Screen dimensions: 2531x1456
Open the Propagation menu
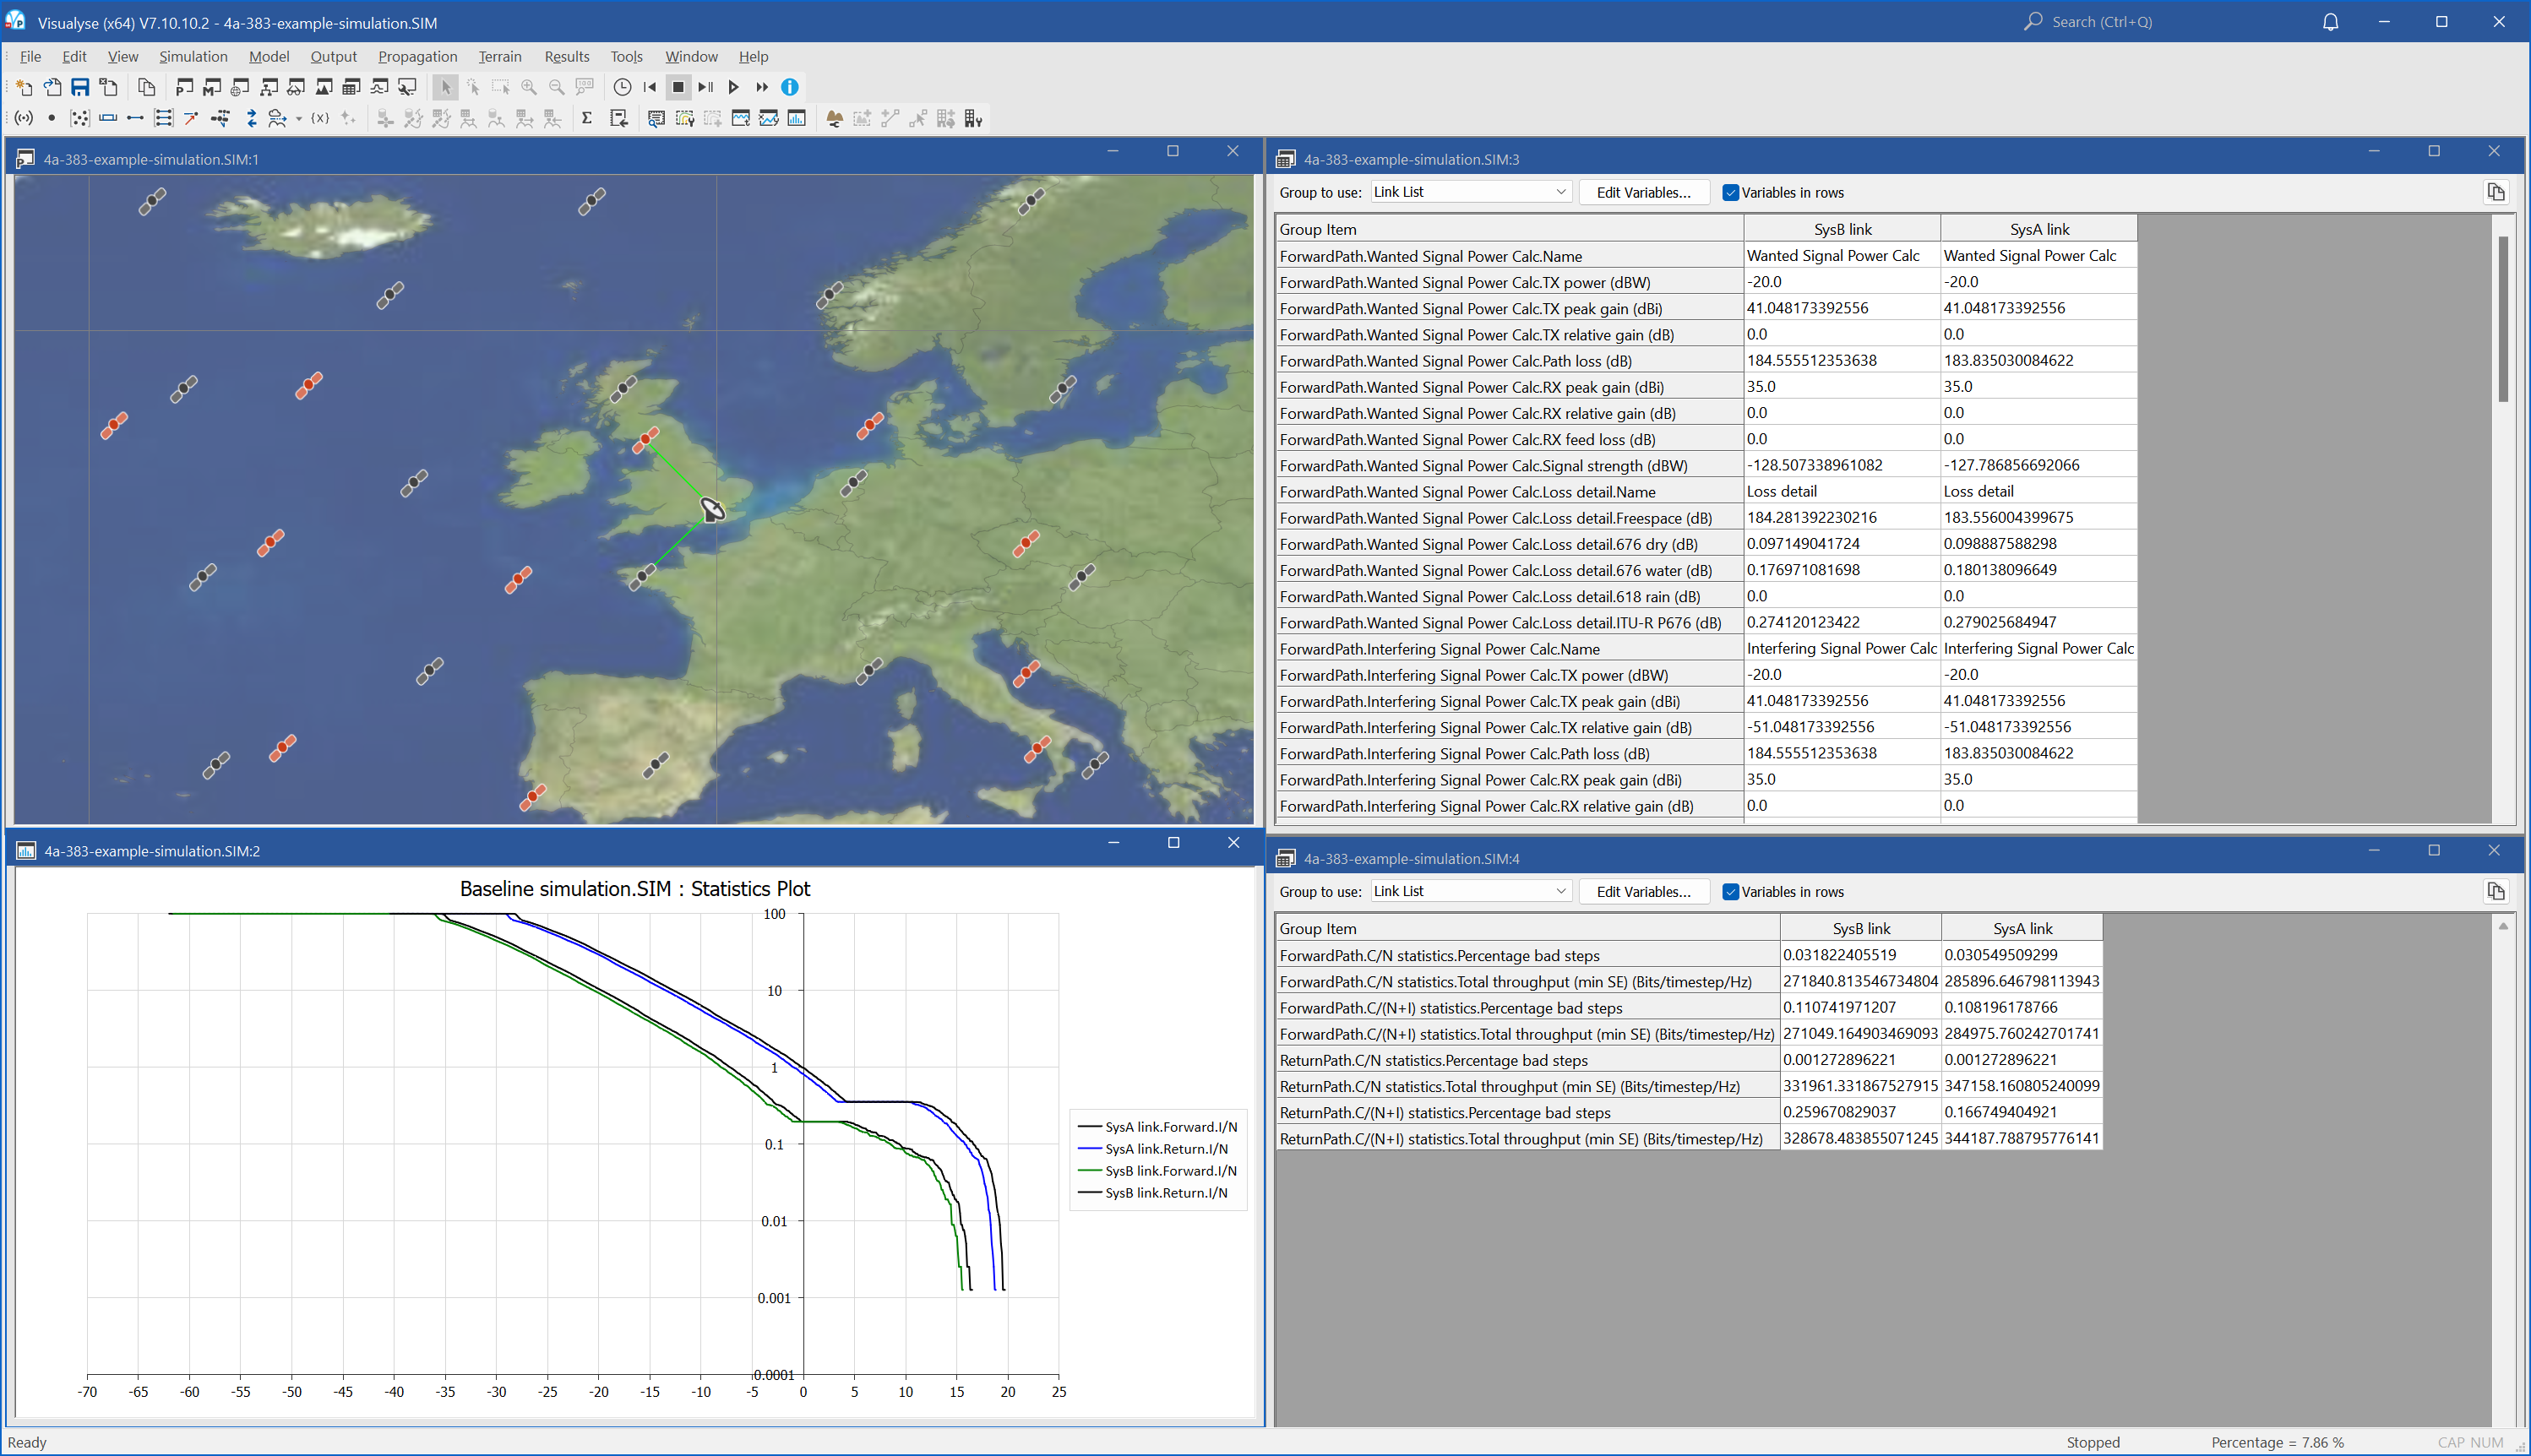point(417,56)
